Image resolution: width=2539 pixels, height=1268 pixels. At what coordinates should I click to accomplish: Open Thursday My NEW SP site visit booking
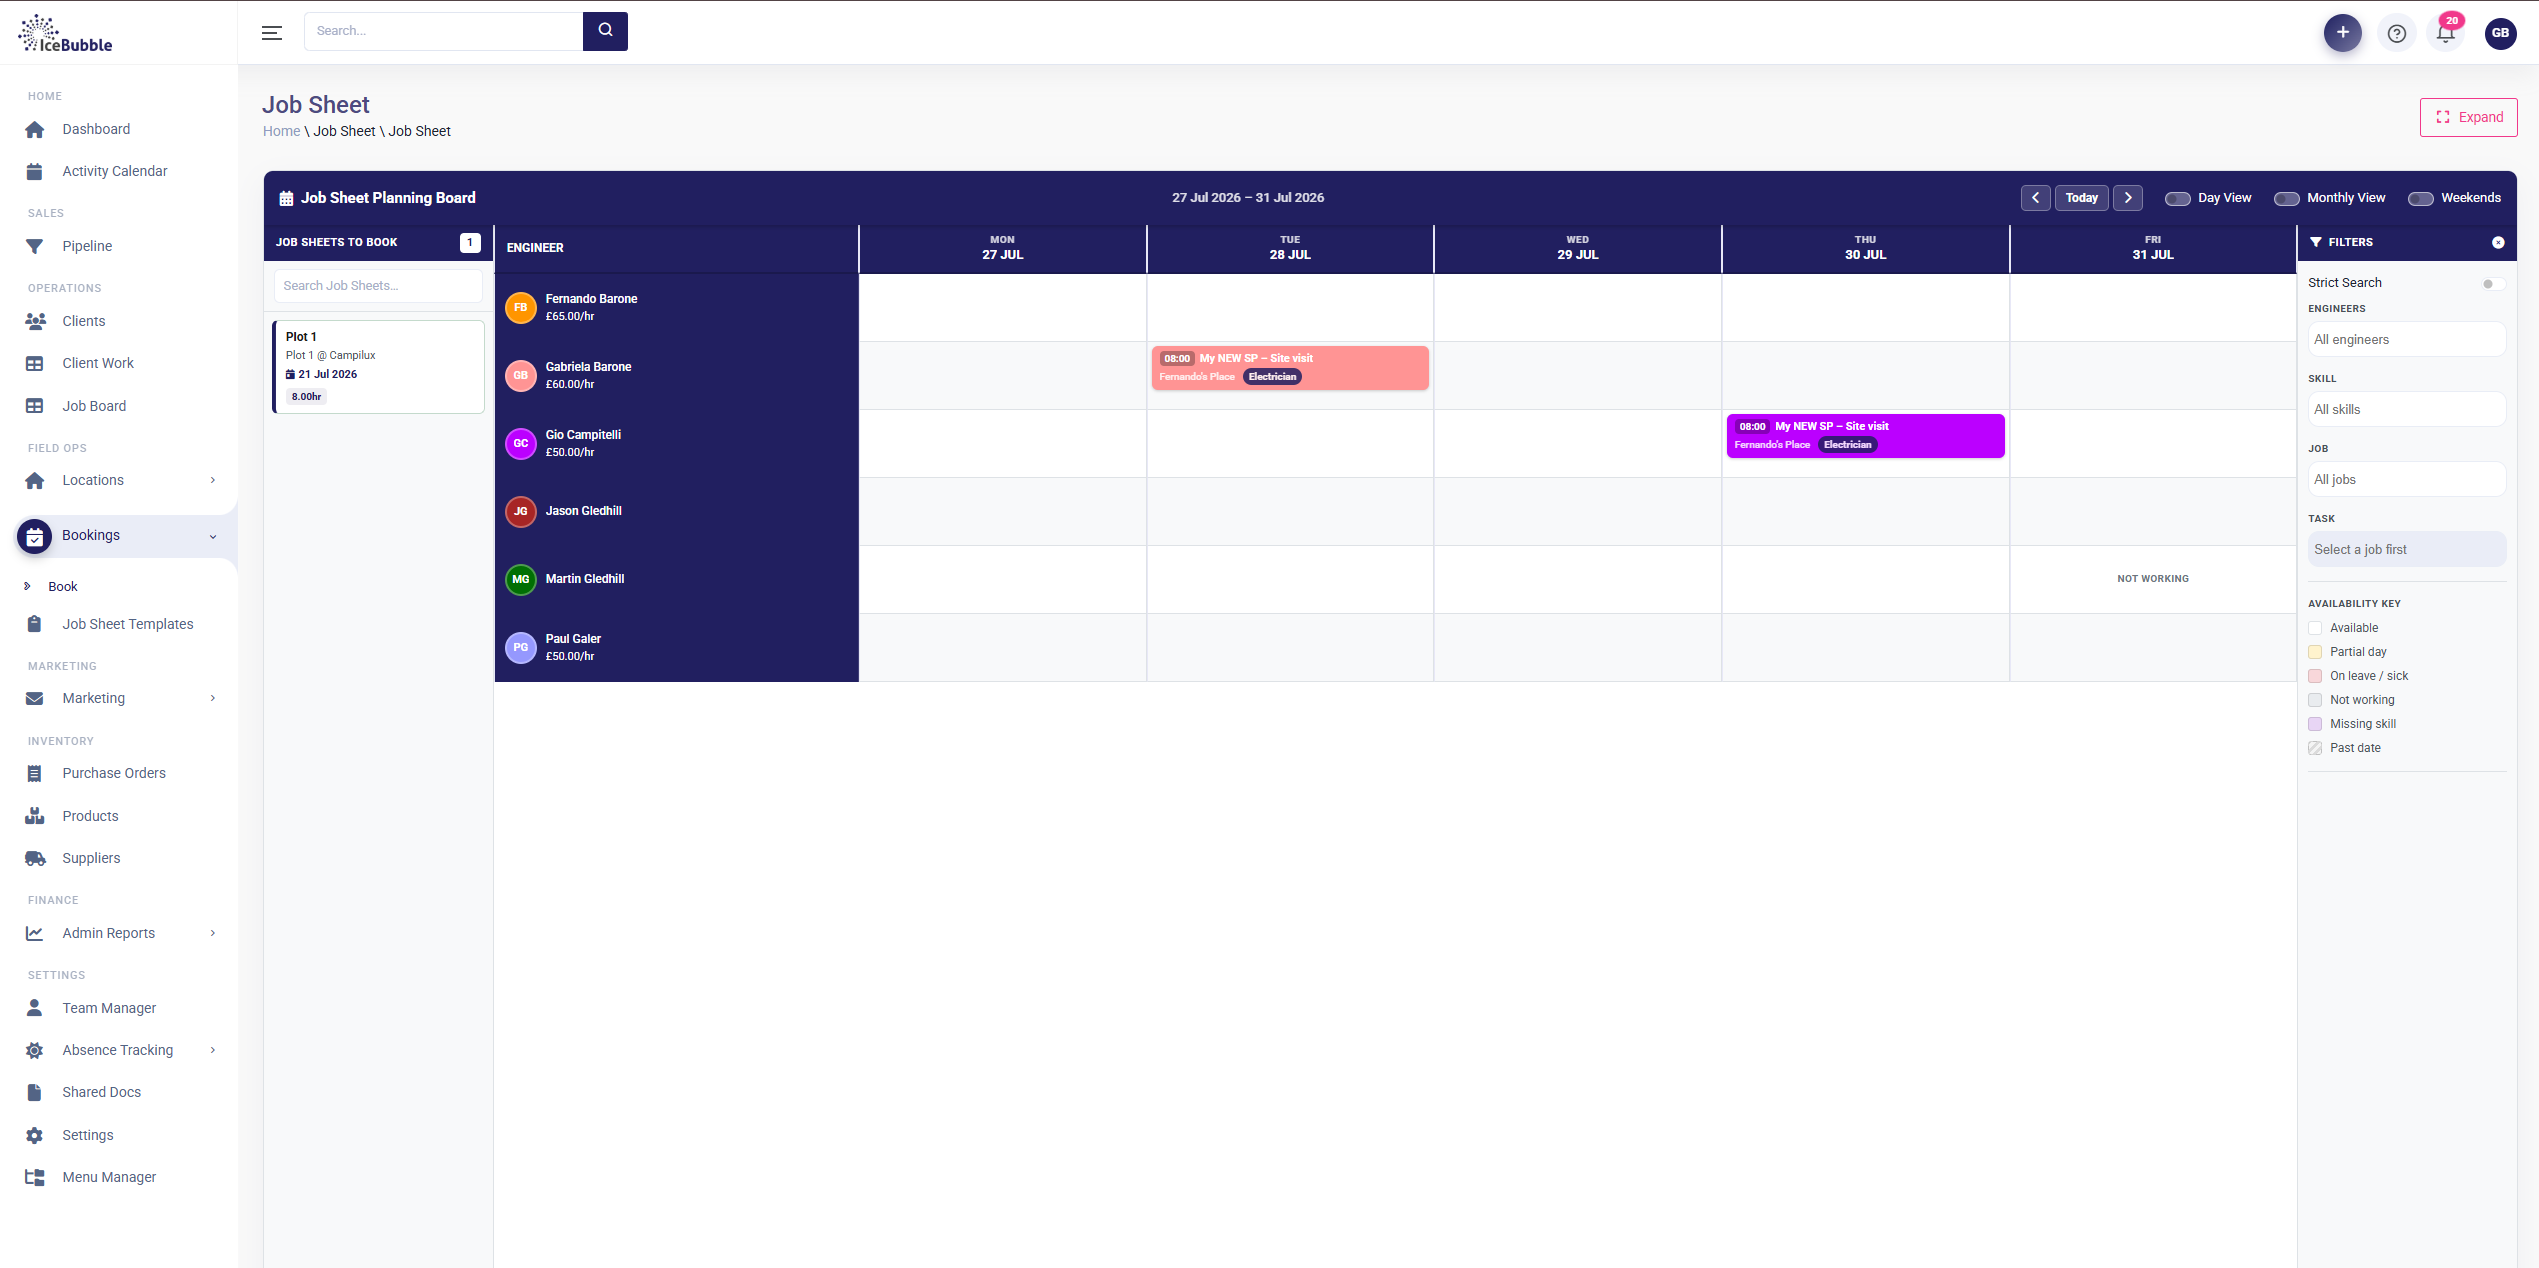point(1865,436)
